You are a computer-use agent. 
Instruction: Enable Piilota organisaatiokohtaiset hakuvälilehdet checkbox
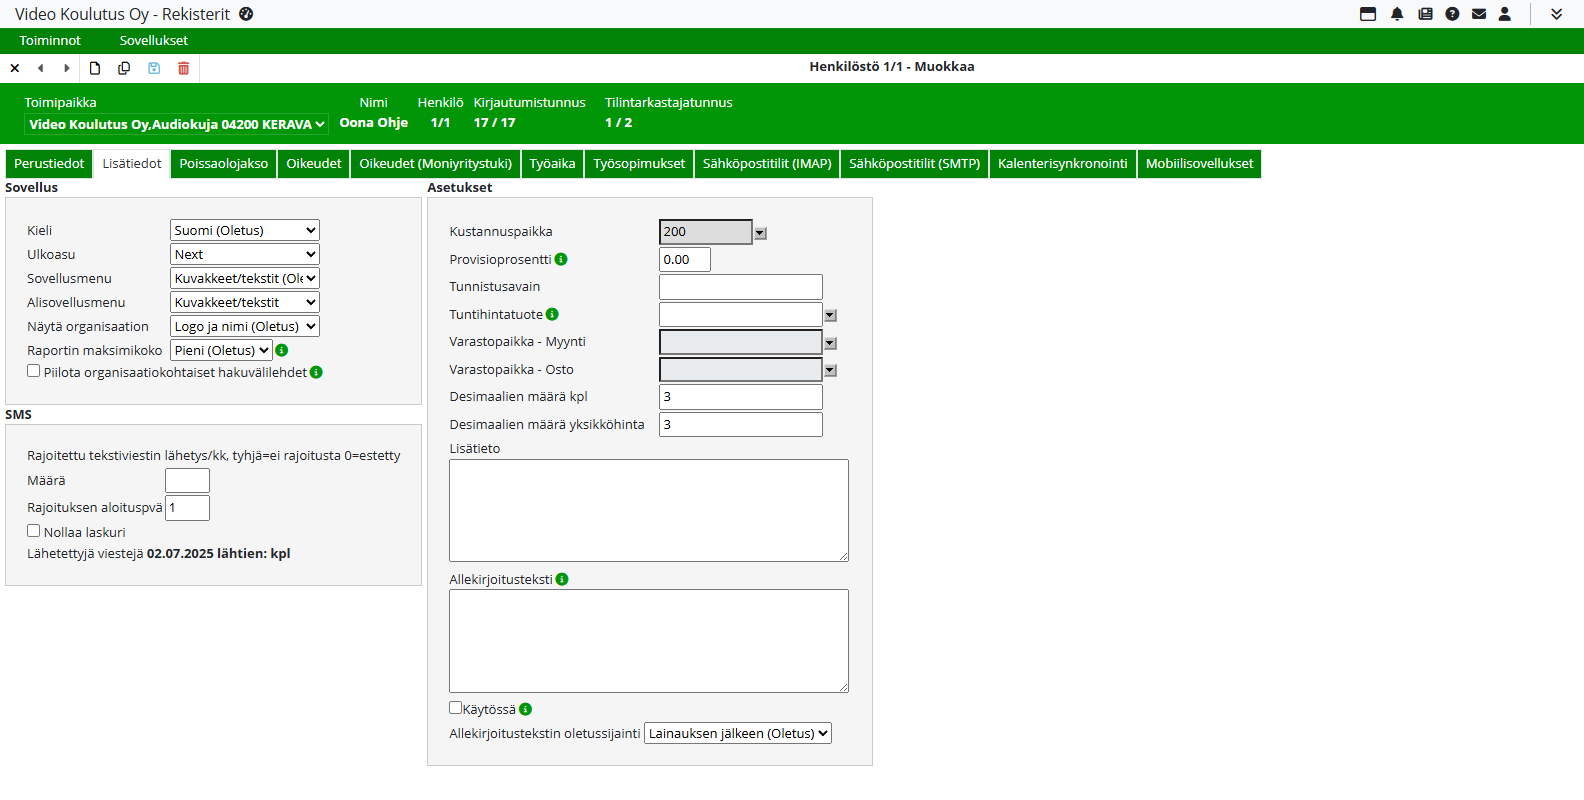34,371
